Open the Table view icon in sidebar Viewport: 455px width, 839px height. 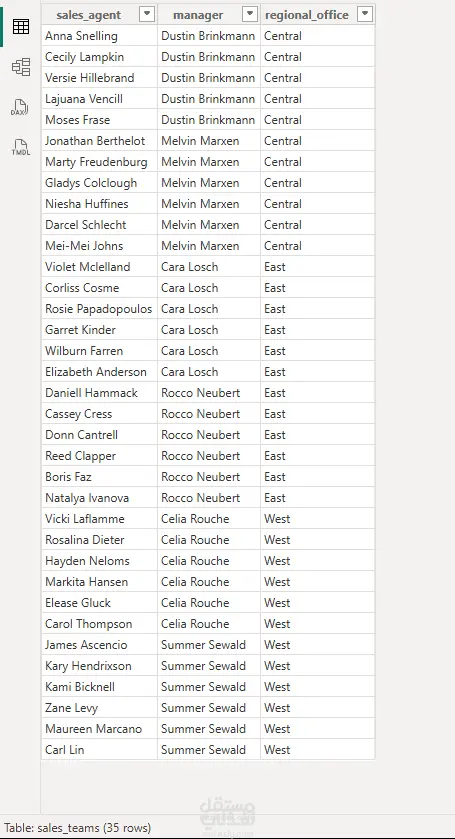(21, 26)
